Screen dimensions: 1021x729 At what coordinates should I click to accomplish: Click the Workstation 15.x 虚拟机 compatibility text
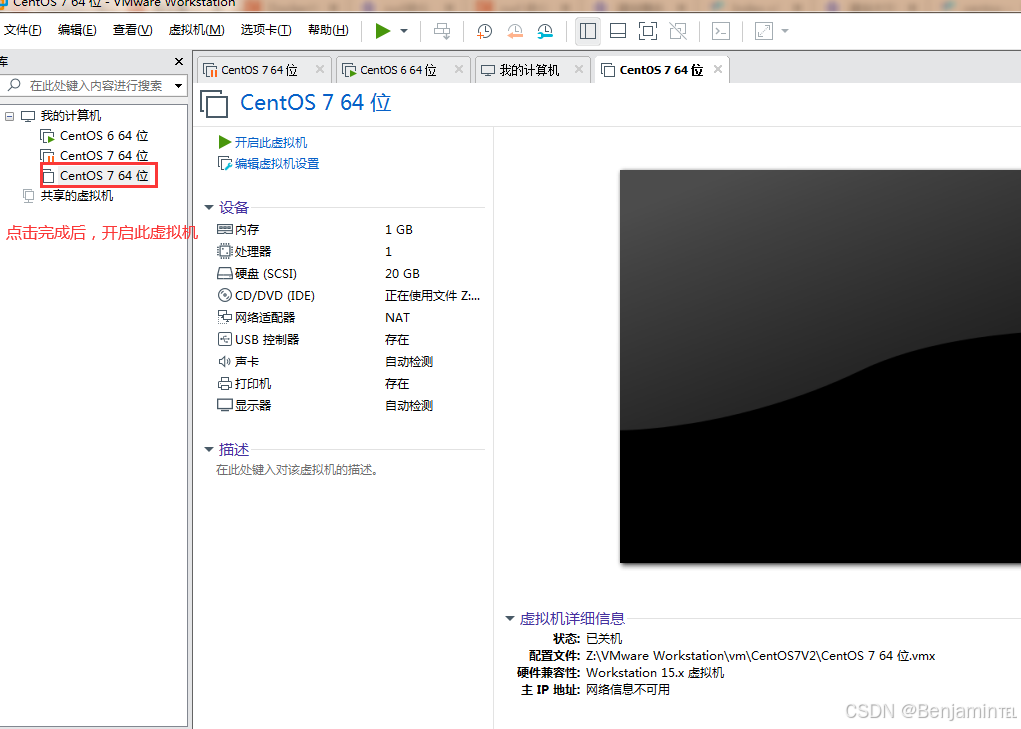point(654,673)
